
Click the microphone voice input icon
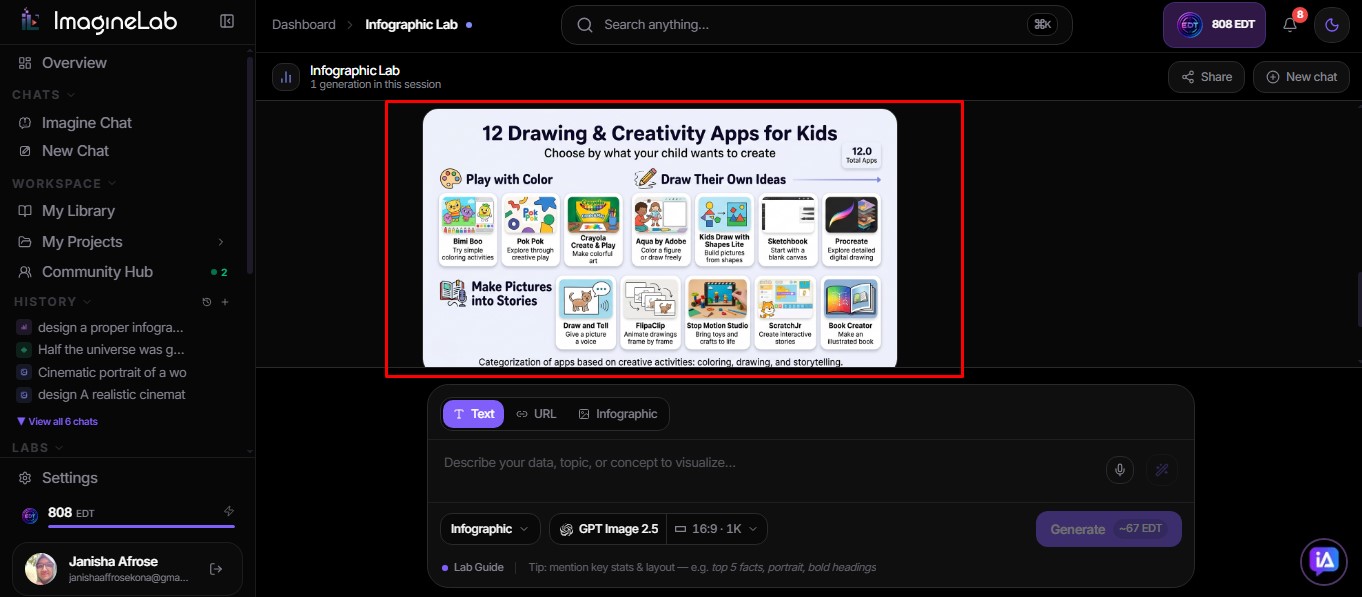click(x=1120, y=469)
